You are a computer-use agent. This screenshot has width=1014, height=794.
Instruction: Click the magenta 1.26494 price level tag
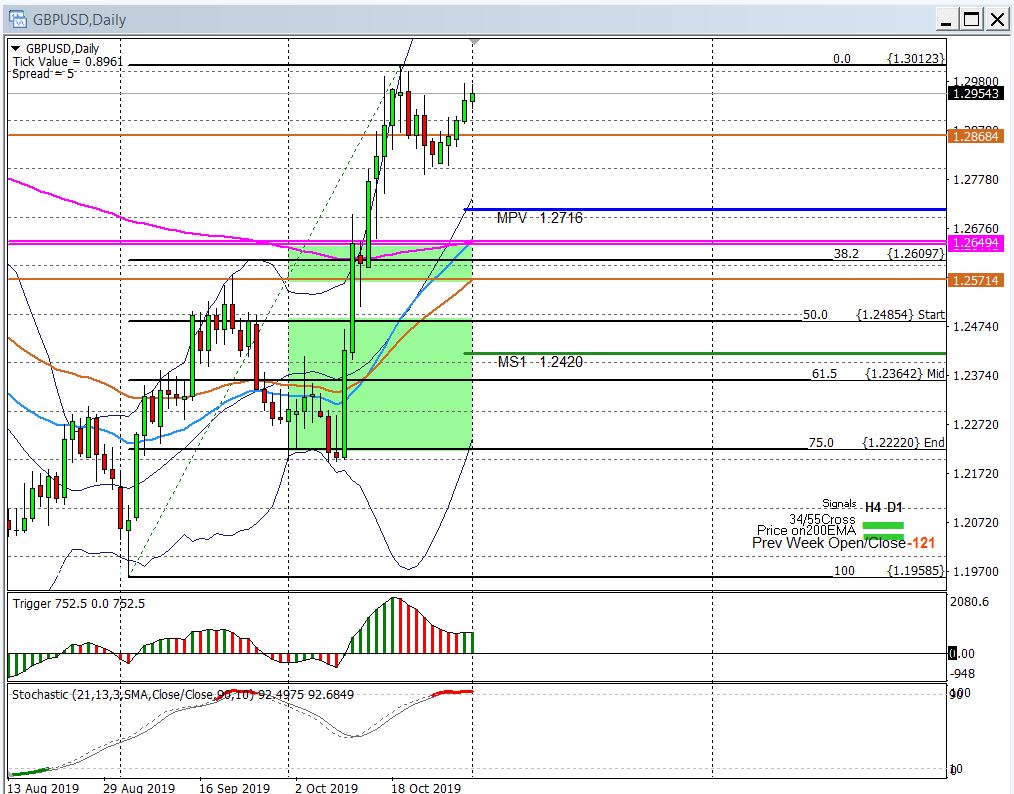pos(976,243)
